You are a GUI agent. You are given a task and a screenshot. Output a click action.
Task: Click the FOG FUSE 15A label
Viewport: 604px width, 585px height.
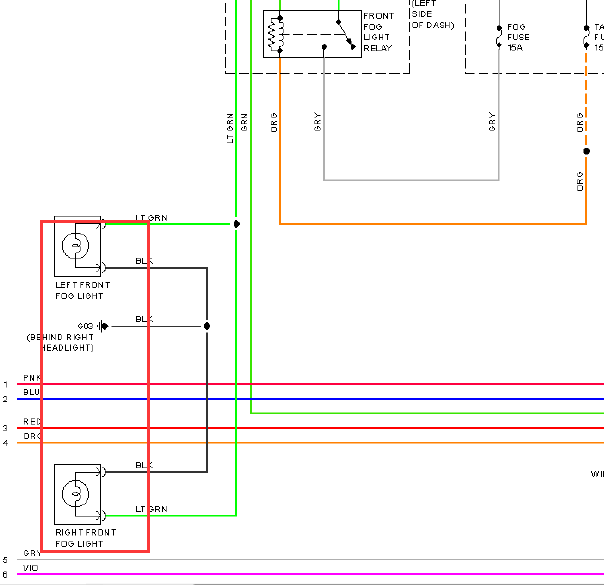[518, 37]
